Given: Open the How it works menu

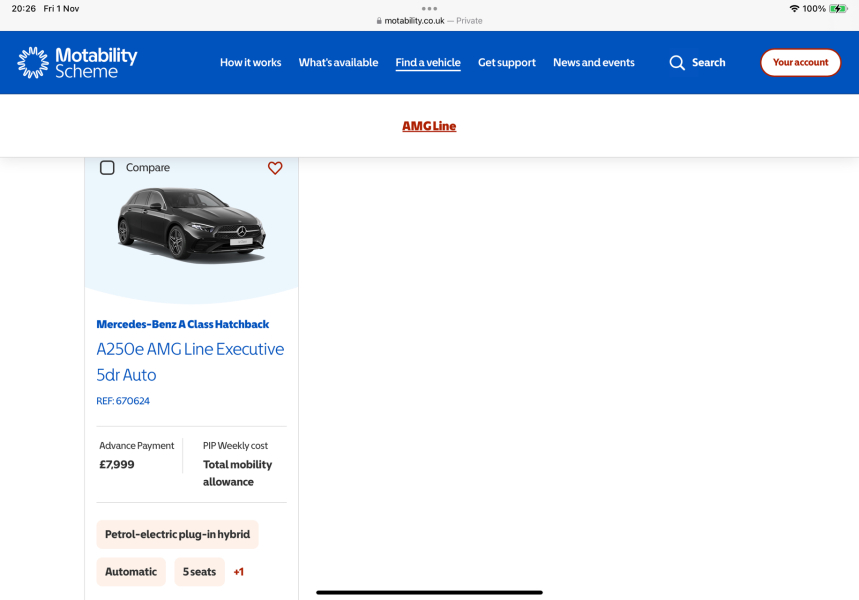Looking at the screenshot, I should pyautogui.click(x=250, y=62).
